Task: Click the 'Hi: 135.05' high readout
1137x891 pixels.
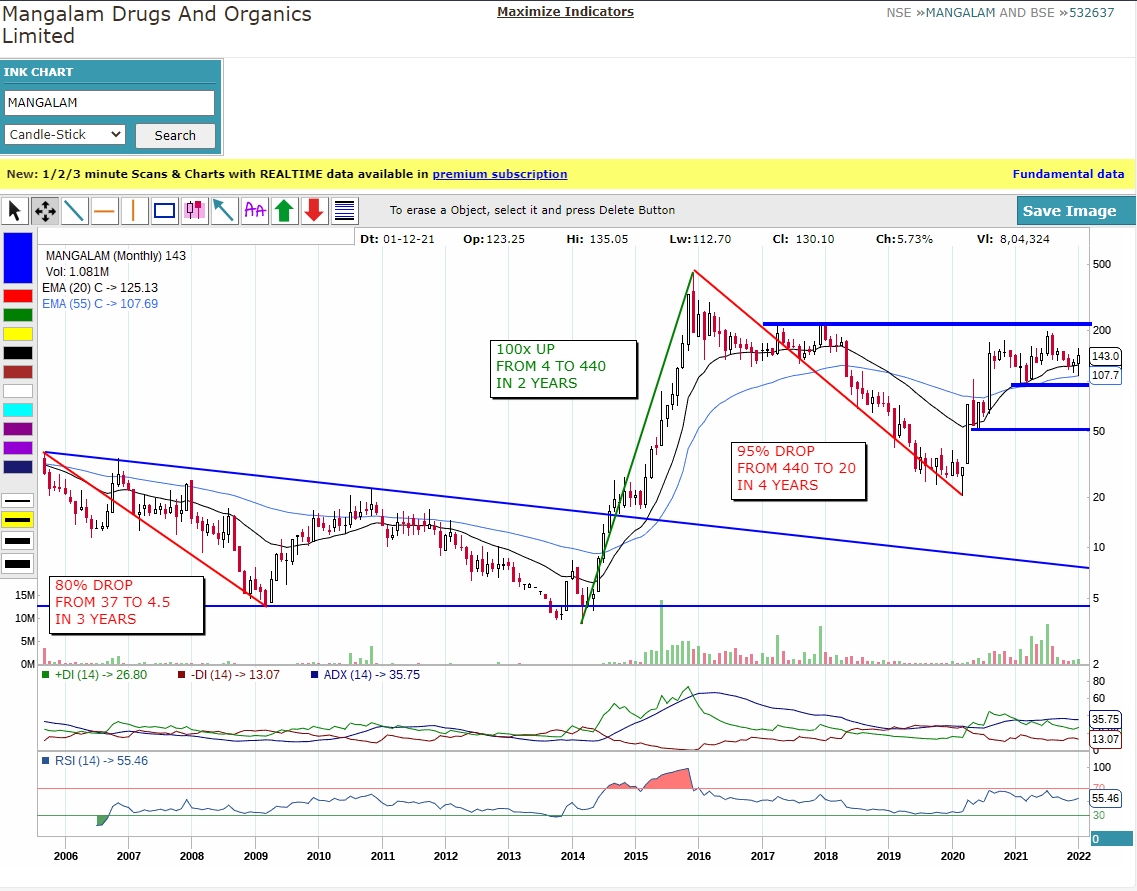Action: (598, 239)
